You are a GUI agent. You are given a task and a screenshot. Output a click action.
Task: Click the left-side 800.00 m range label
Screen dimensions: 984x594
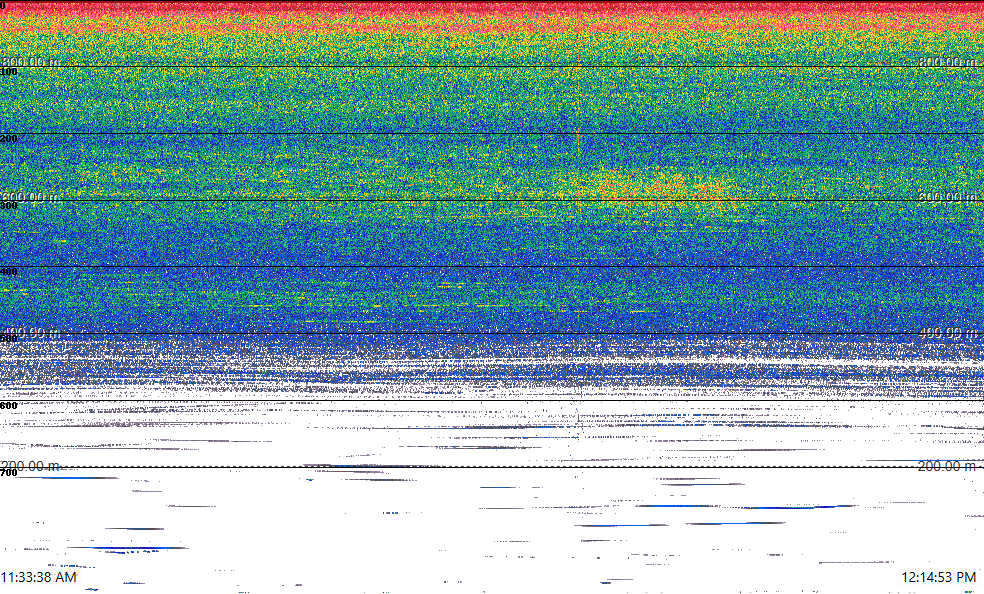(30, 61)
